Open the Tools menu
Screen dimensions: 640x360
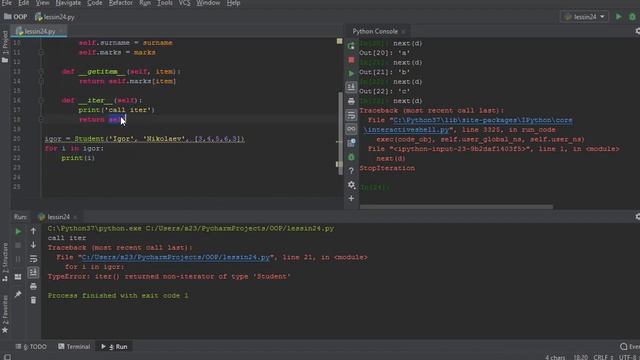(164, 3)
